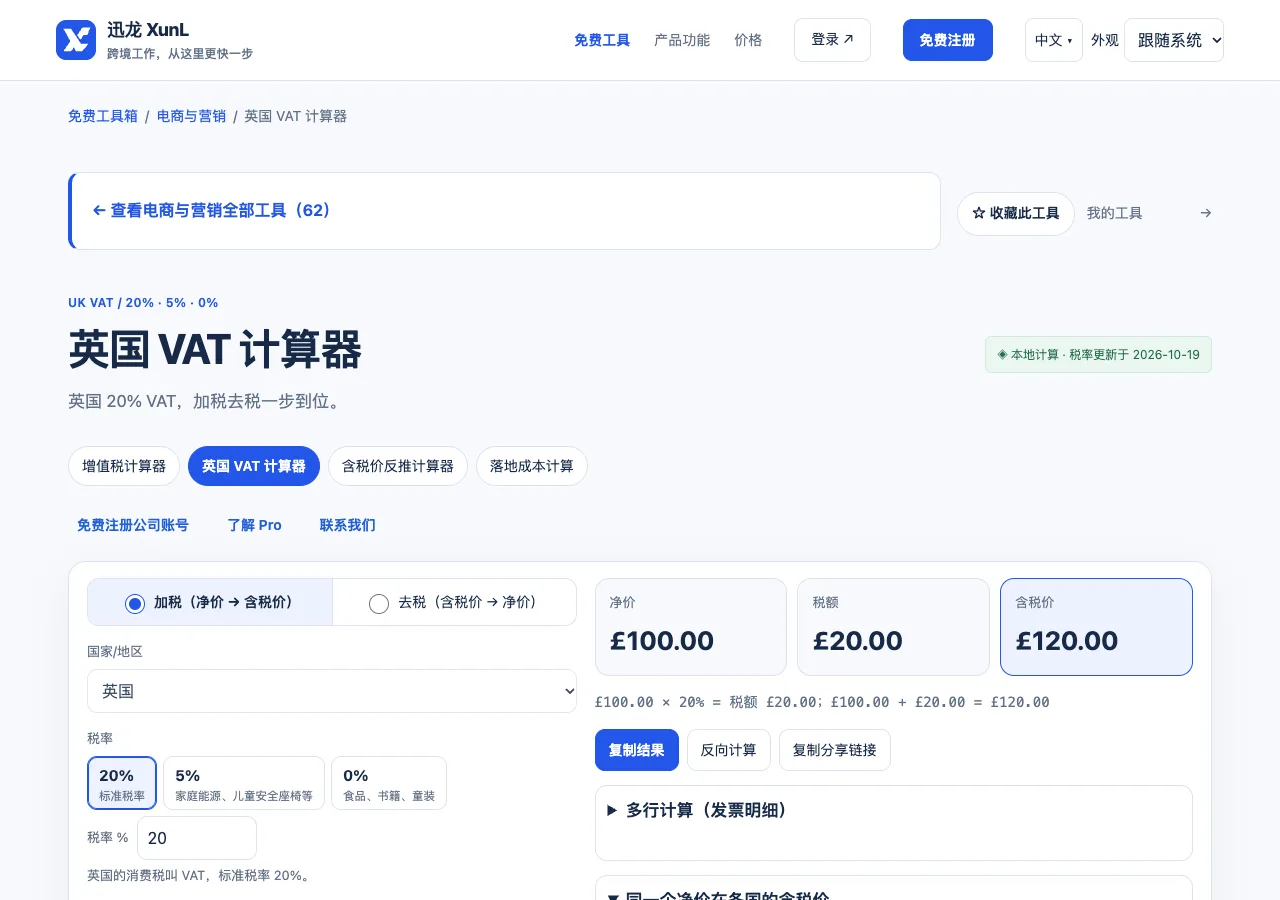This screenshot has height=900, width=1280.
Task: Click the 反向计算 button
Action: point(729,750)
